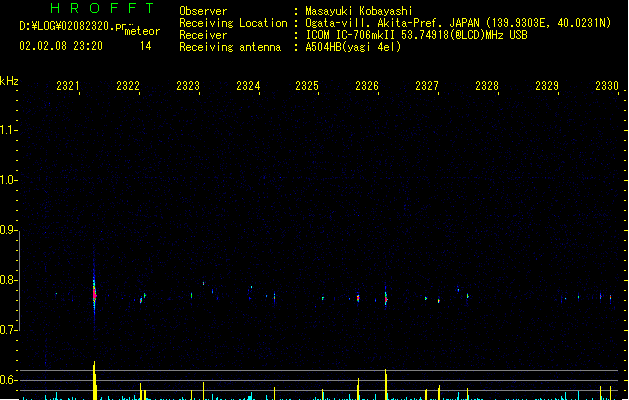Click the bright meteor echo after 2326
Image resolution: width=629 pixels, height=400 pixels.
(386, 298)
